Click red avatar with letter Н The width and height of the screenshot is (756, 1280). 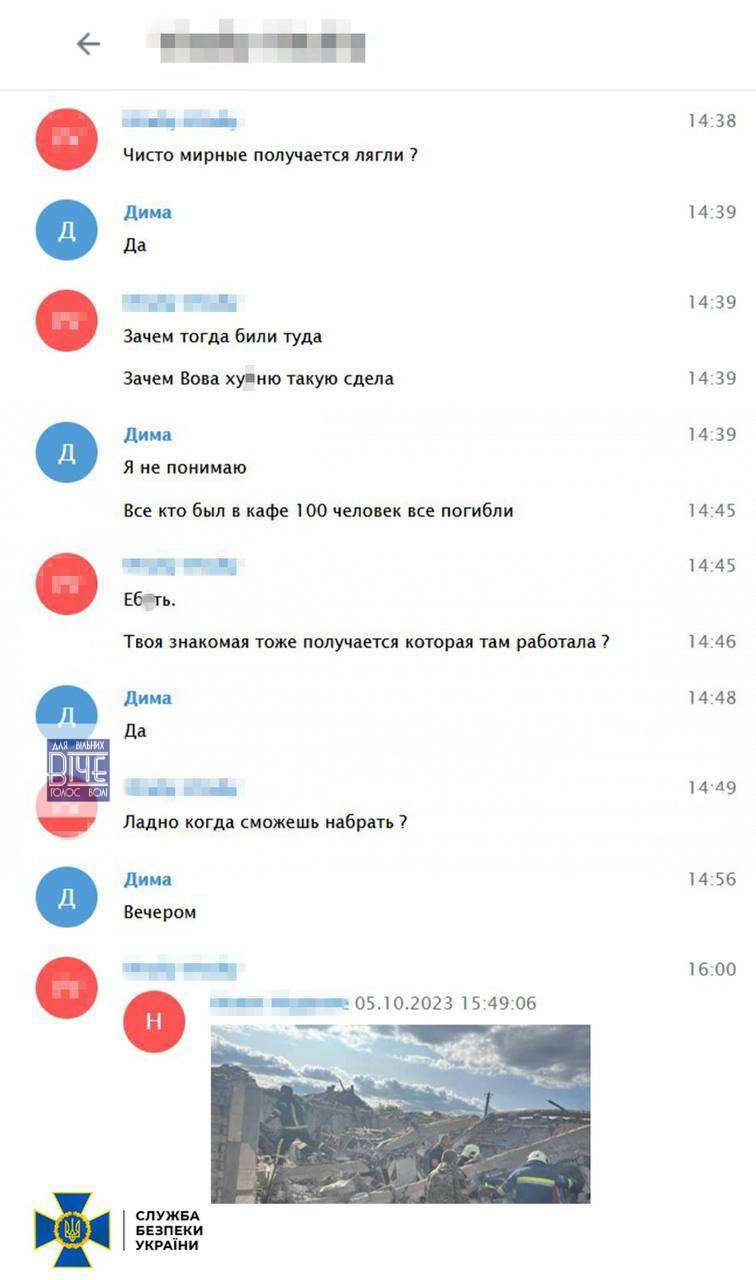[154, 1021]
